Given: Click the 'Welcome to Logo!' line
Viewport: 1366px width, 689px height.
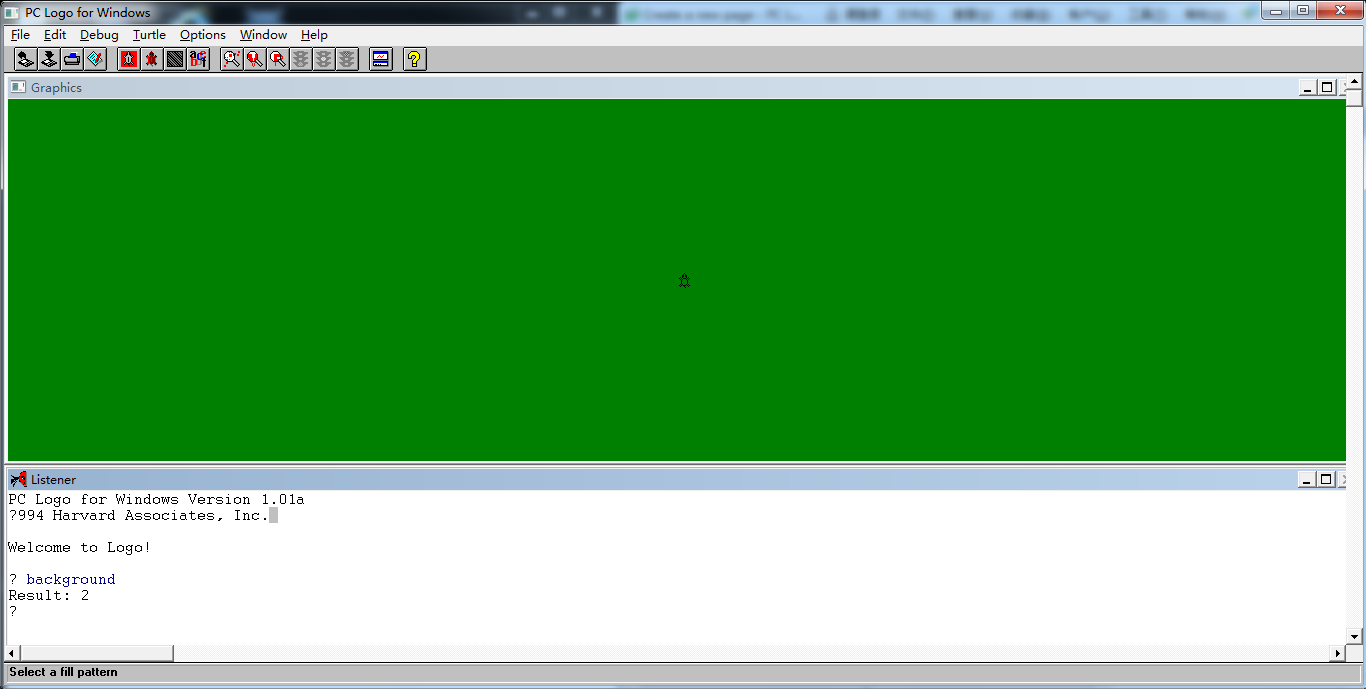Looking at the screenshot, I should 79,547.
